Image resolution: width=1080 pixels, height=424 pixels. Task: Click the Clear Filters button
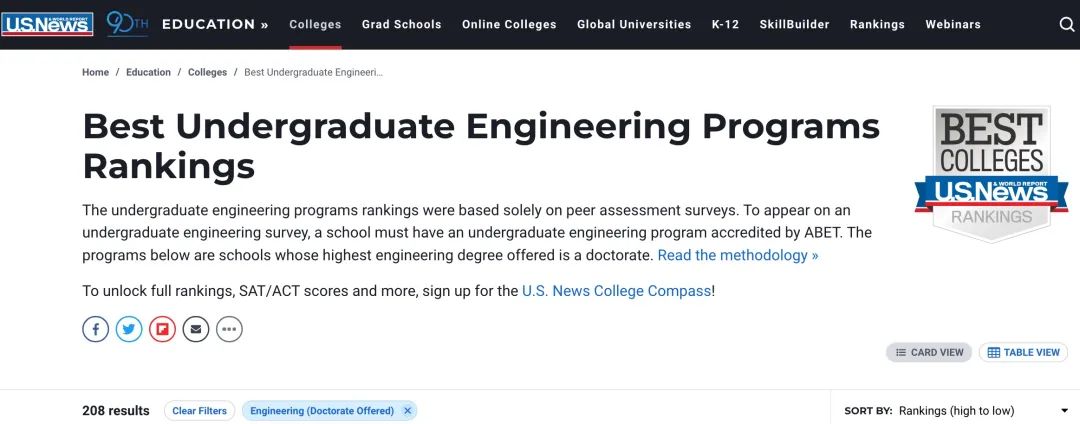pos(200,411)
